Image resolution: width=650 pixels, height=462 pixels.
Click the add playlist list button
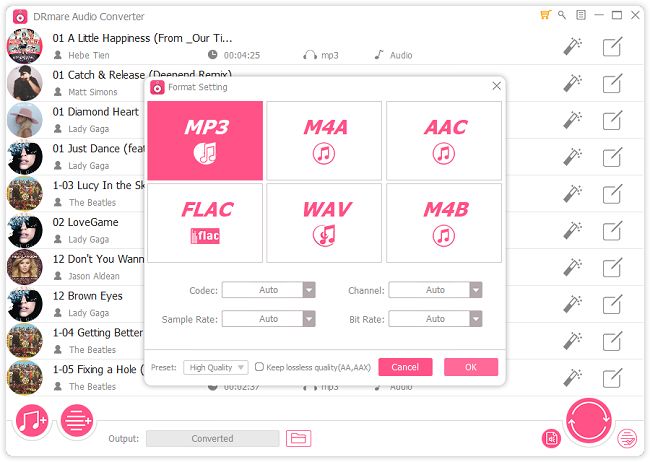tap(77, 421)
